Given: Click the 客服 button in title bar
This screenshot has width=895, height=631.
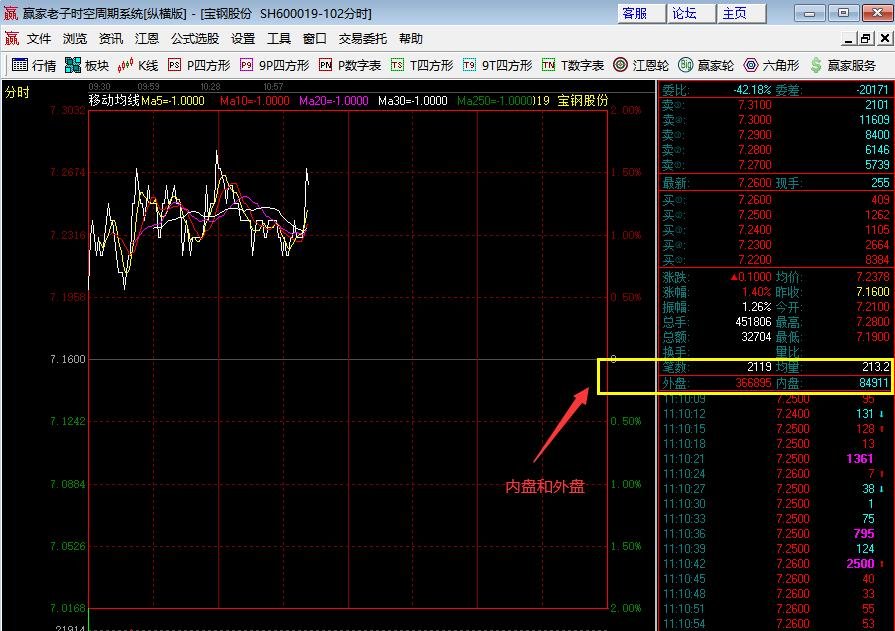Looking at the screenshot, I should (642, 13).
